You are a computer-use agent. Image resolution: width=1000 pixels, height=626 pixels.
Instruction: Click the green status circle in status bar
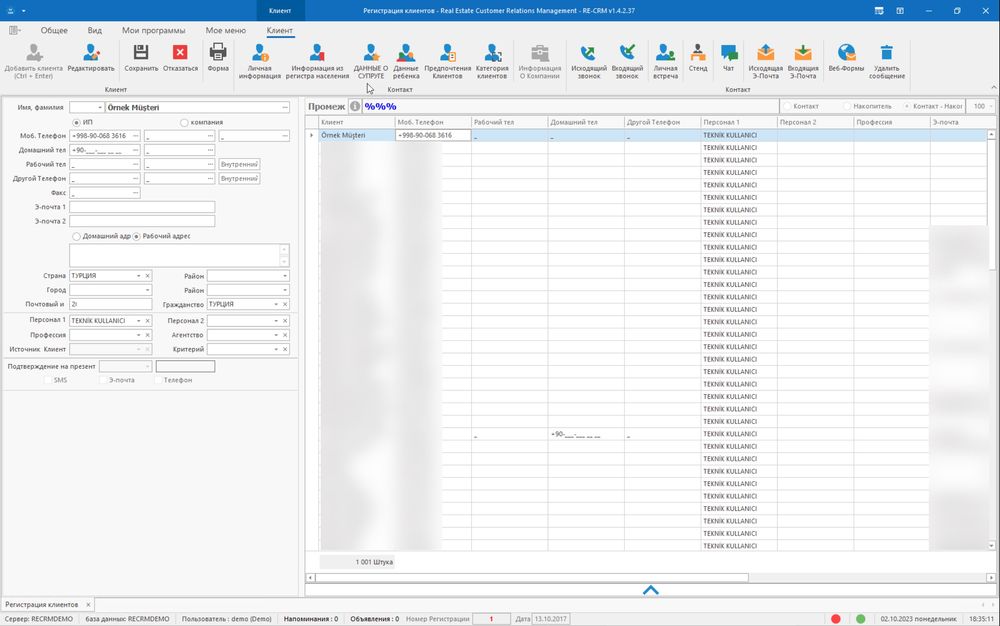click(x=860, y=619)
